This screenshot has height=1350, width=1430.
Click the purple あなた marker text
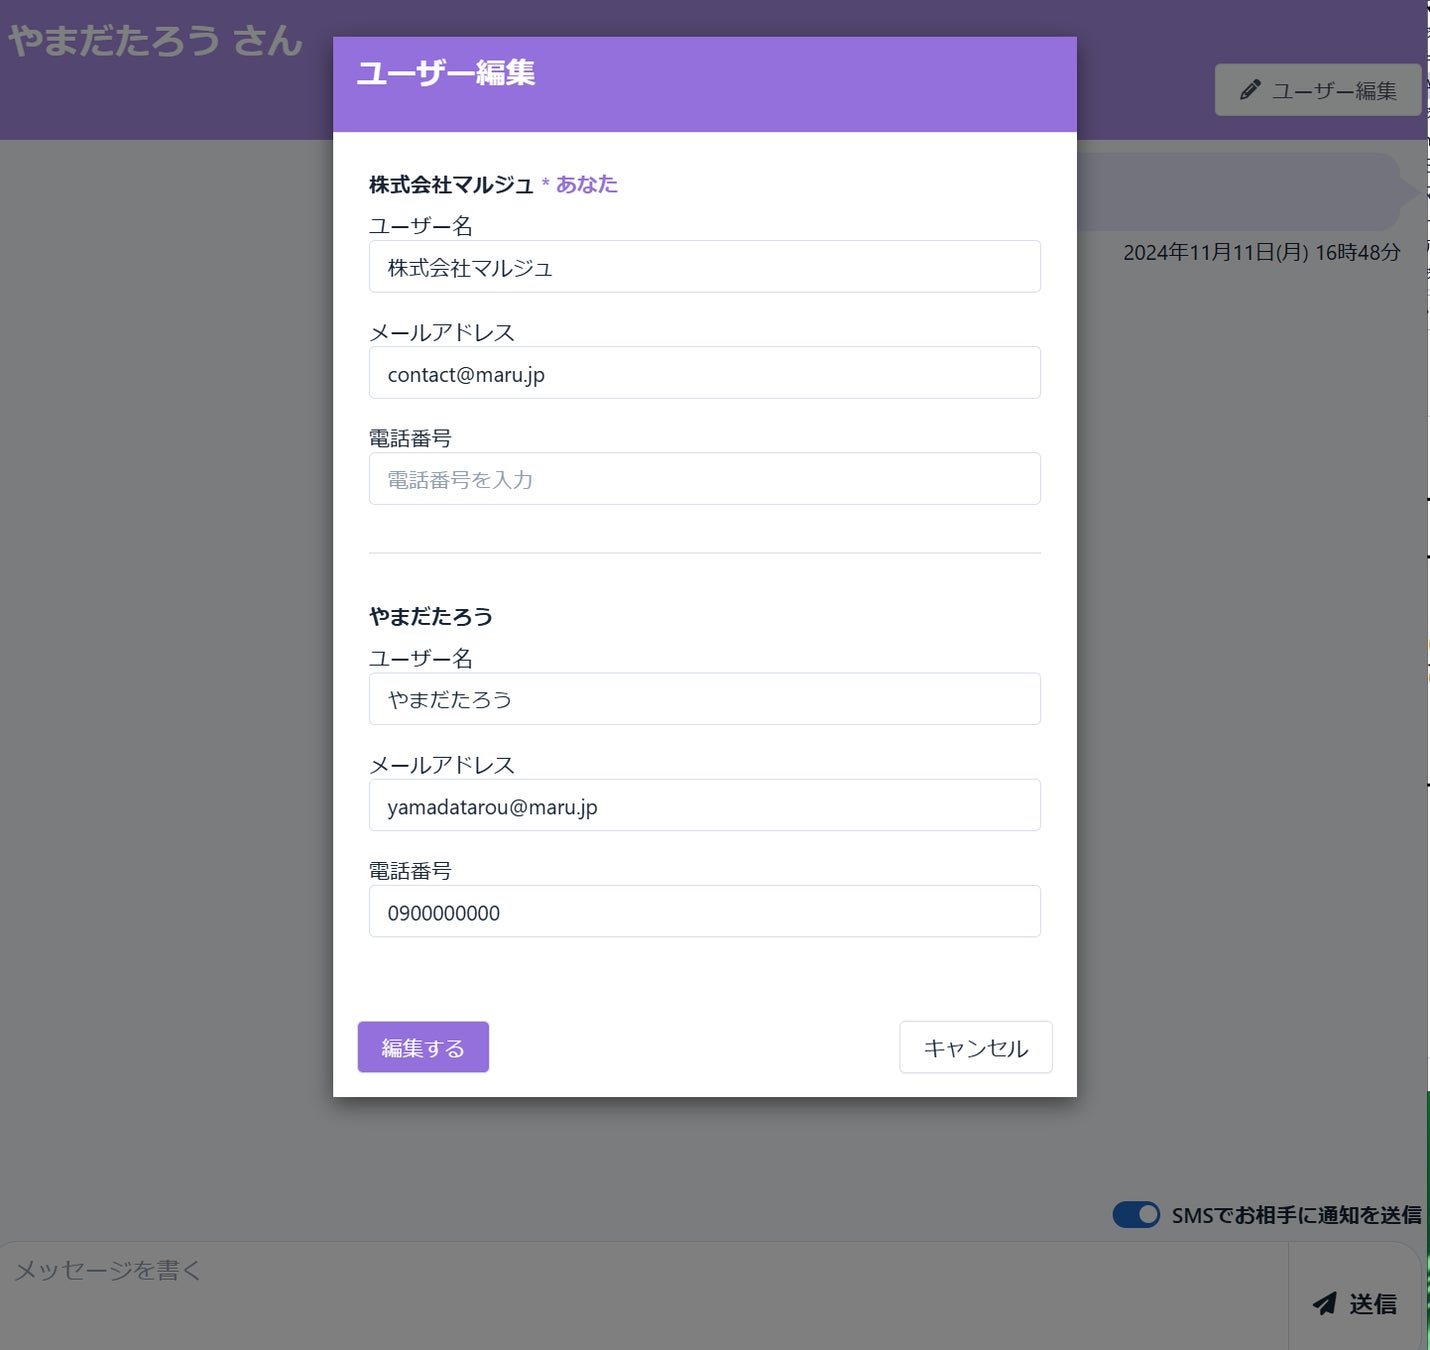coord(587,184)
